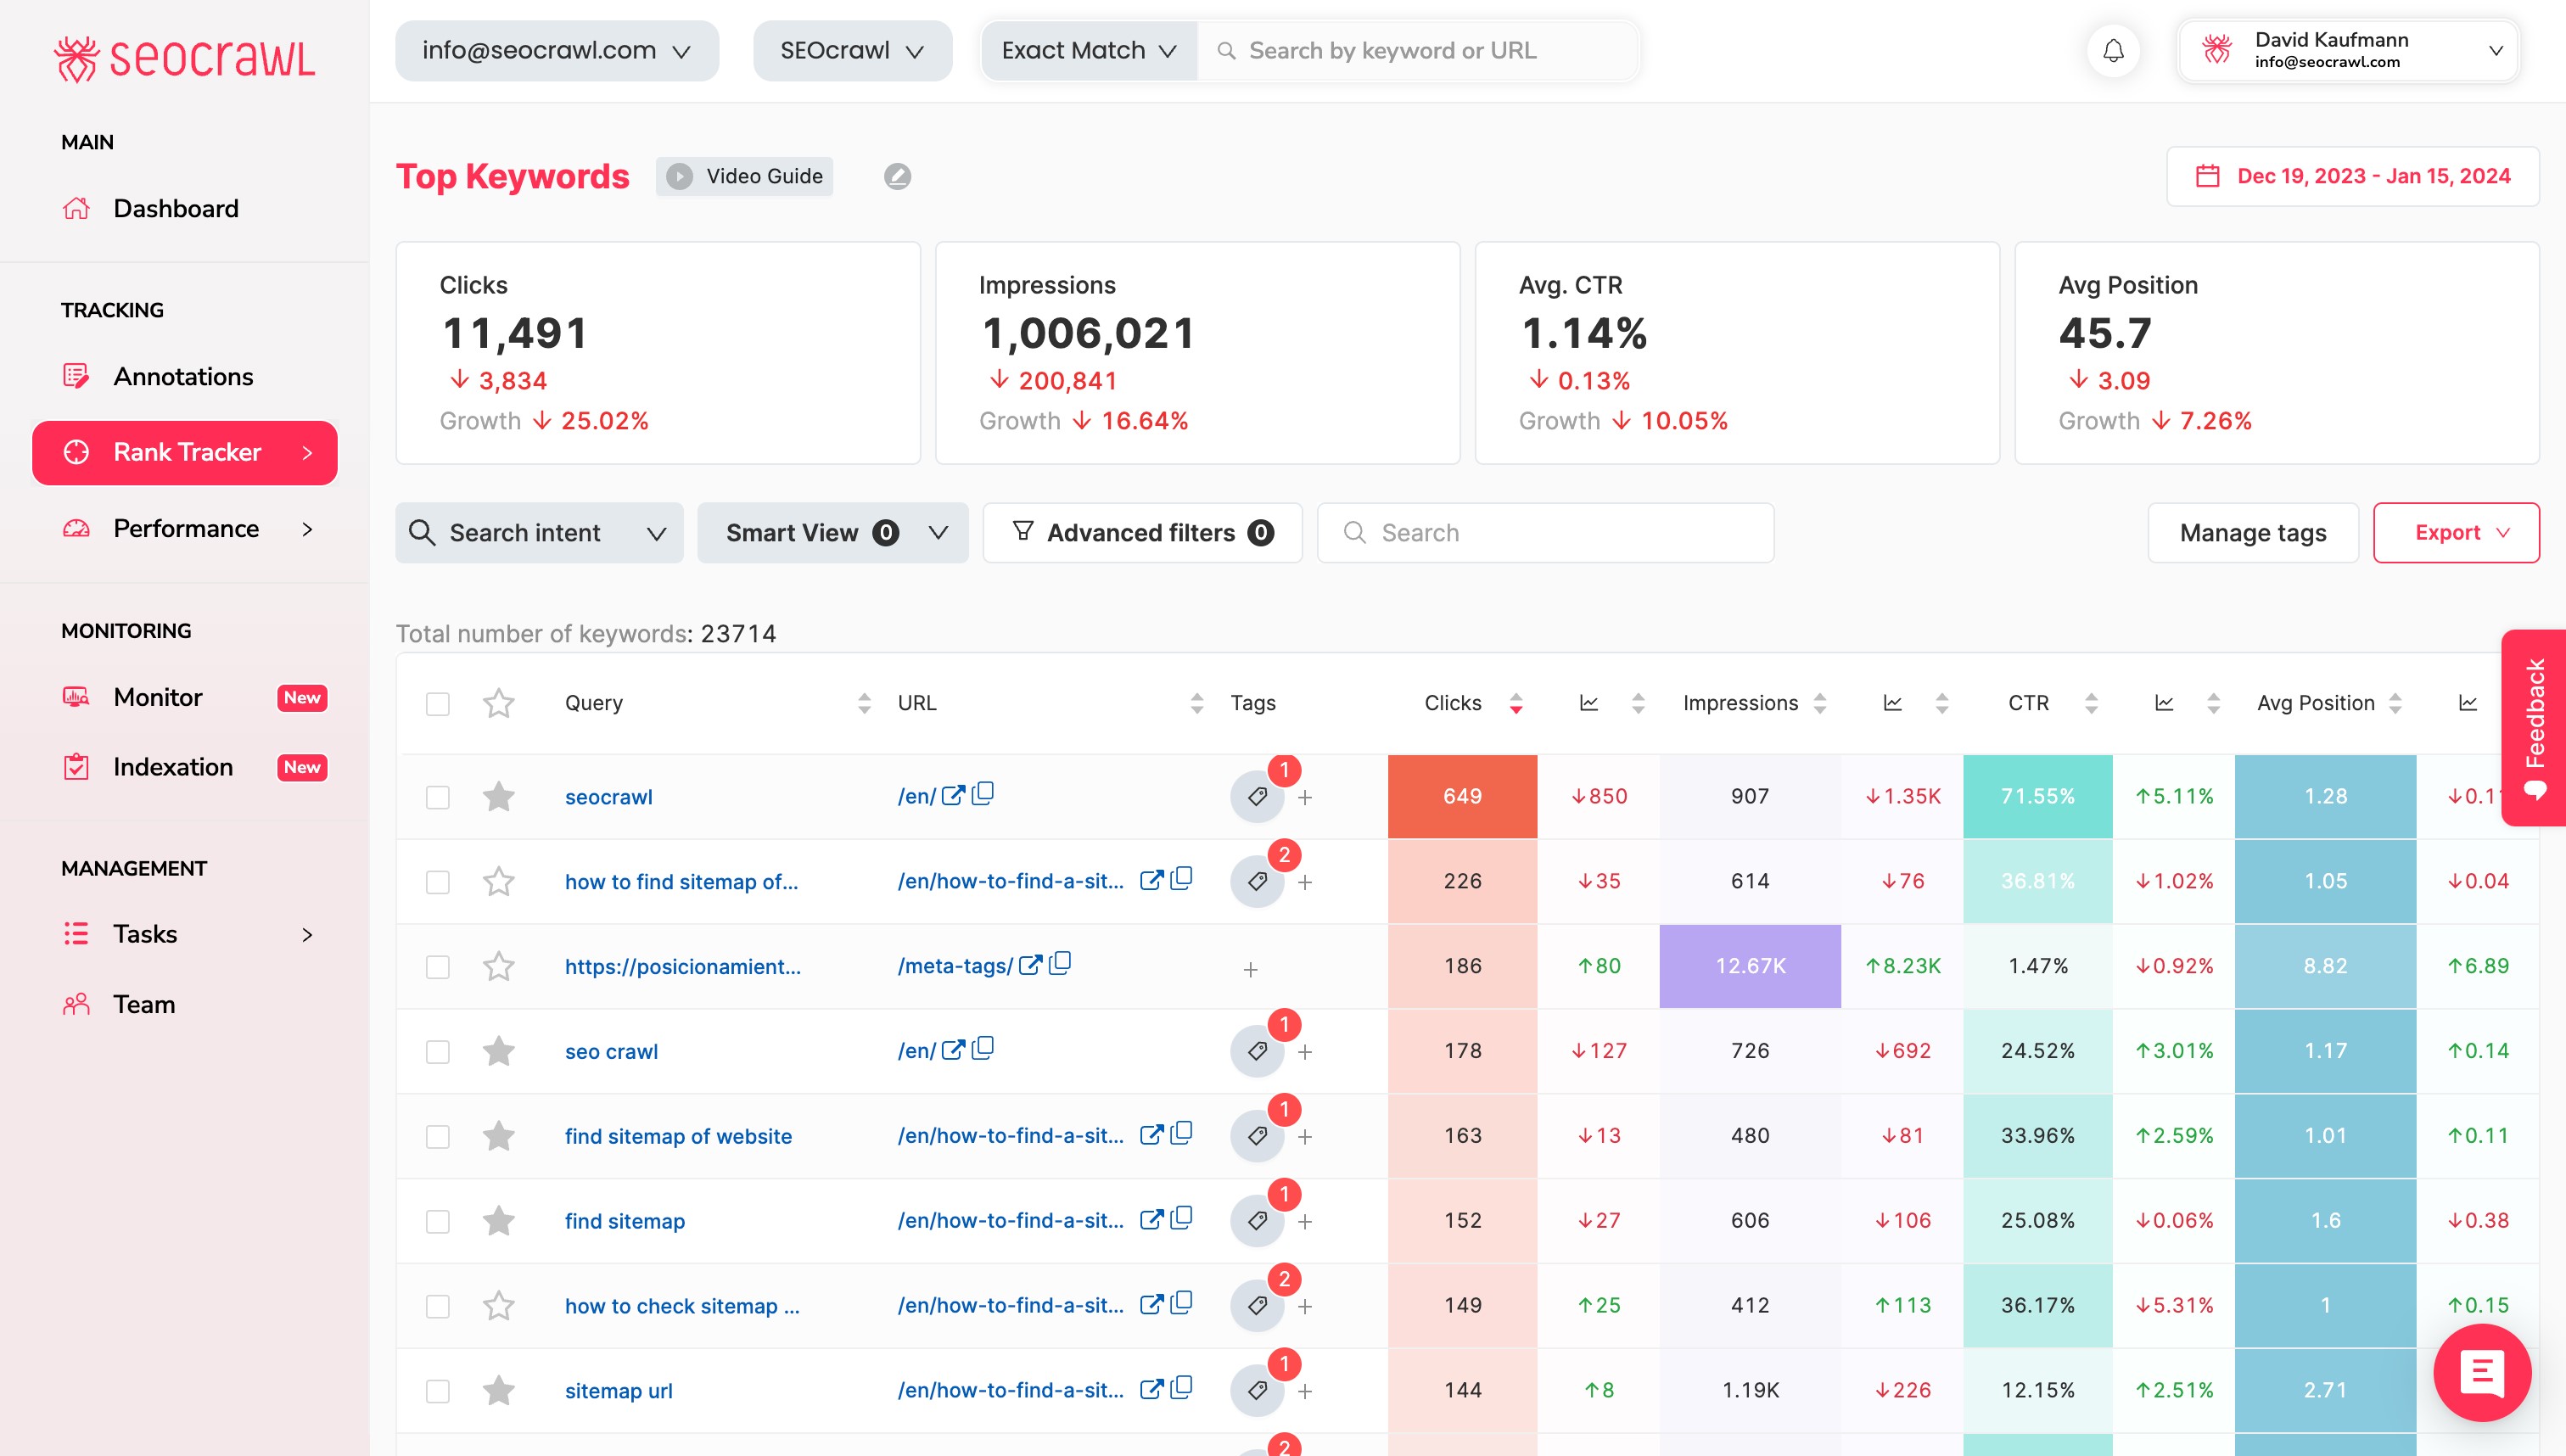Click the Clicks trend chart icon in the table header
This screenshot has width=2566, height=1456.
pos(1588,703)
